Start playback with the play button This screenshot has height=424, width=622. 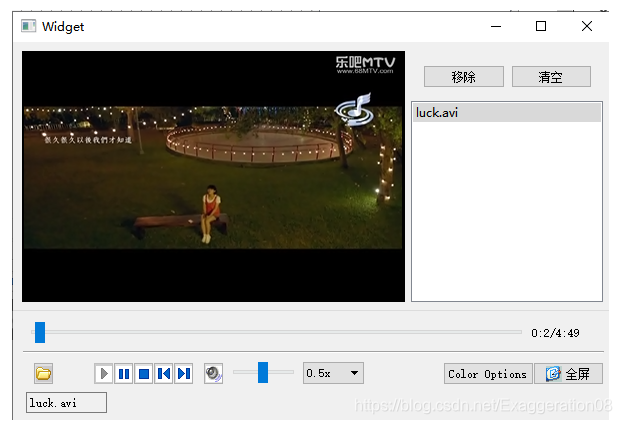(x=104, y=374)
